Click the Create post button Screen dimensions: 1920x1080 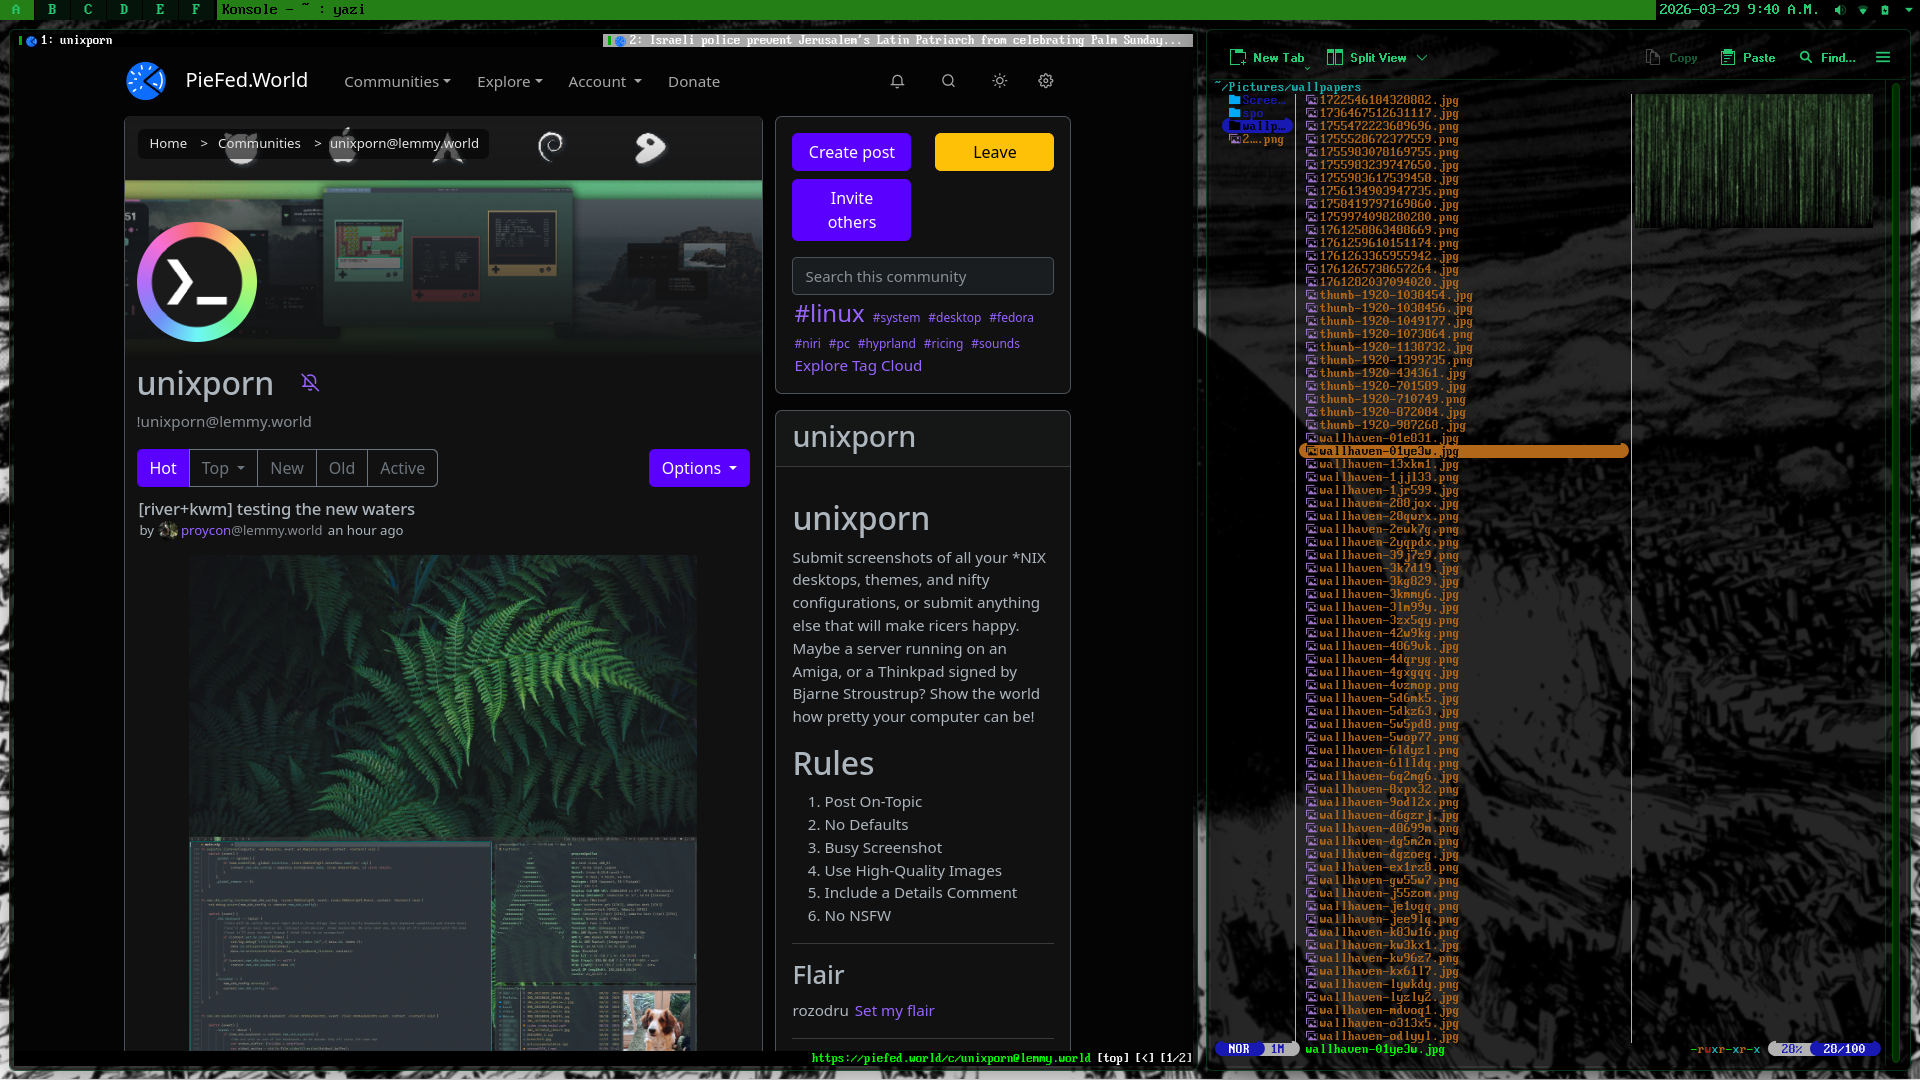851,152
